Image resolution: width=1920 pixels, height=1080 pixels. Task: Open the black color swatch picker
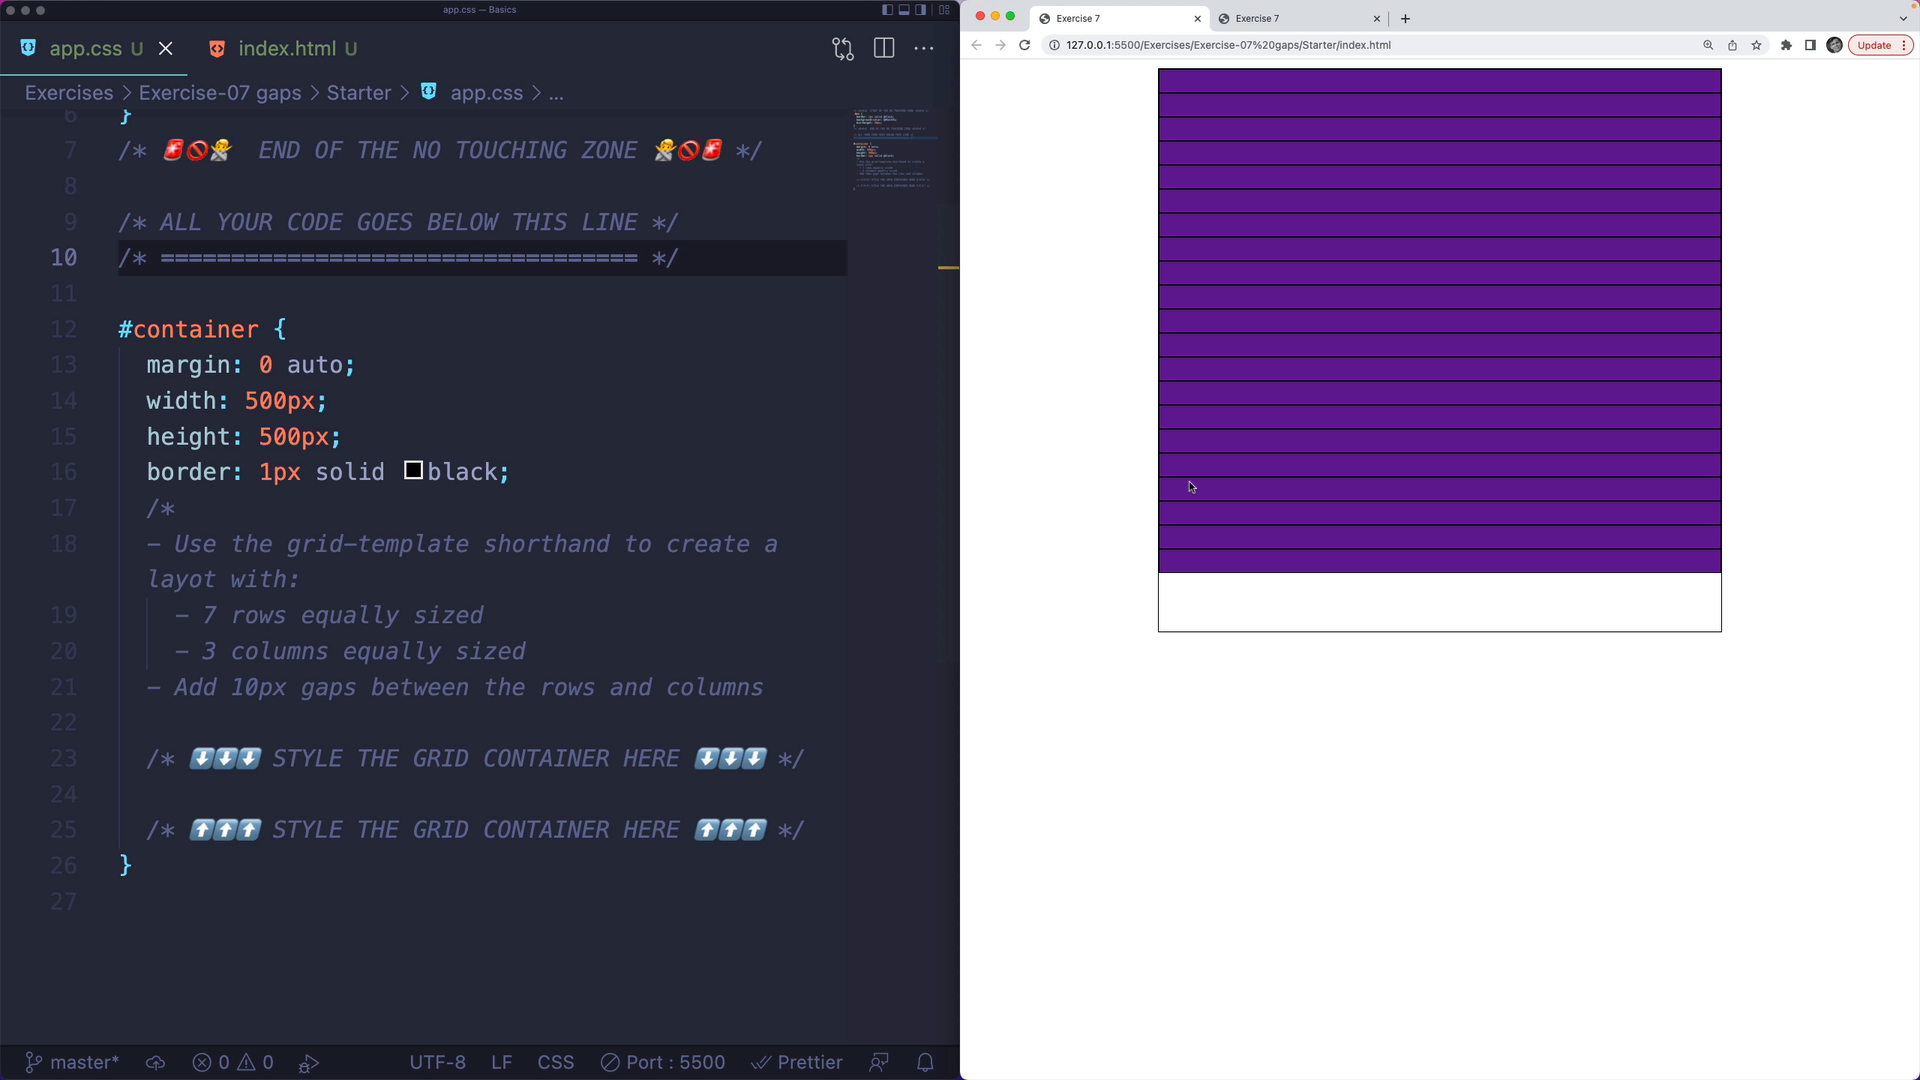(x=413, y=470)
